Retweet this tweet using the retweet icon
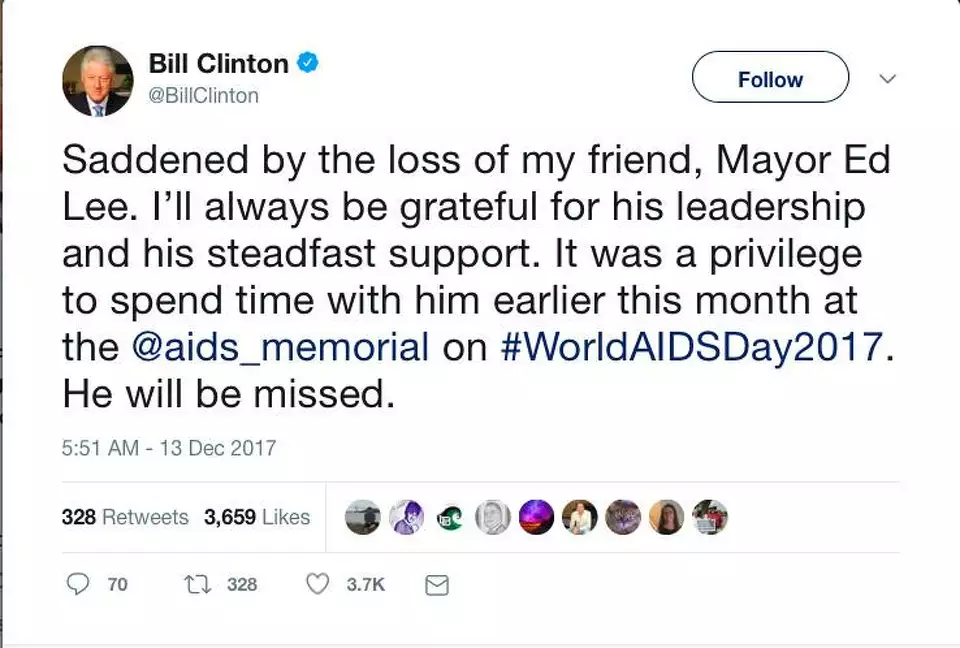Viewport: 960px width, 648px height. [196, 584]
